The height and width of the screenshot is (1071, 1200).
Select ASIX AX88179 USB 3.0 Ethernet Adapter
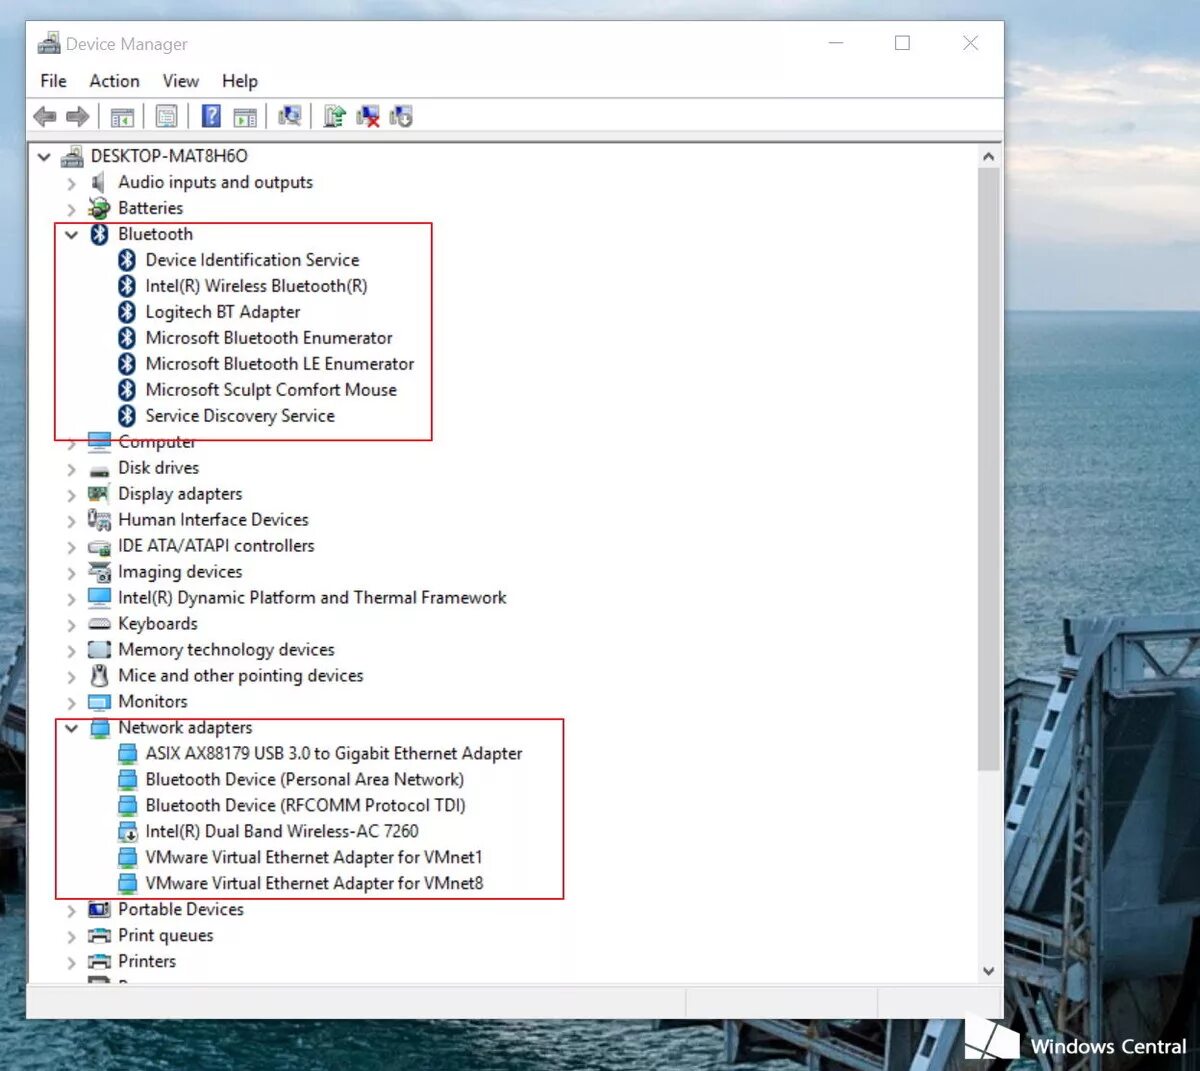334,754
